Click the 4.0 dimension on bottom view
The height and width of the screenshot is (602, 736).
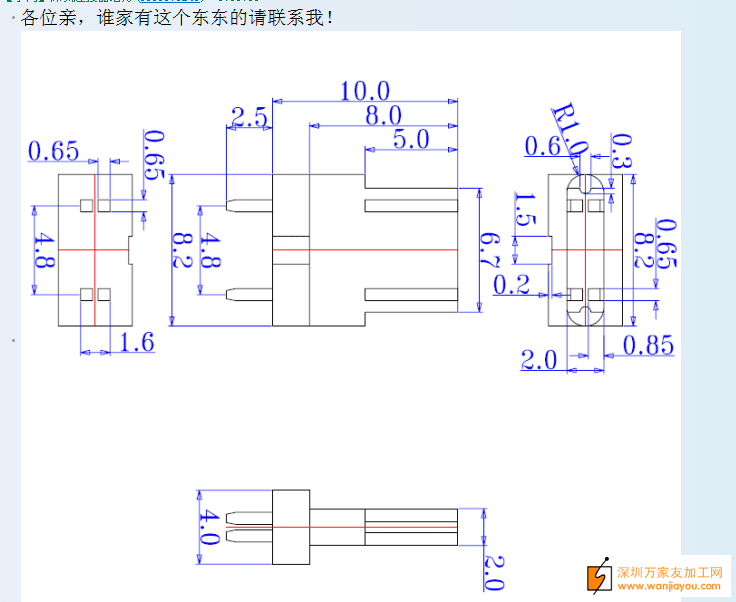click(x=211, y=525)
